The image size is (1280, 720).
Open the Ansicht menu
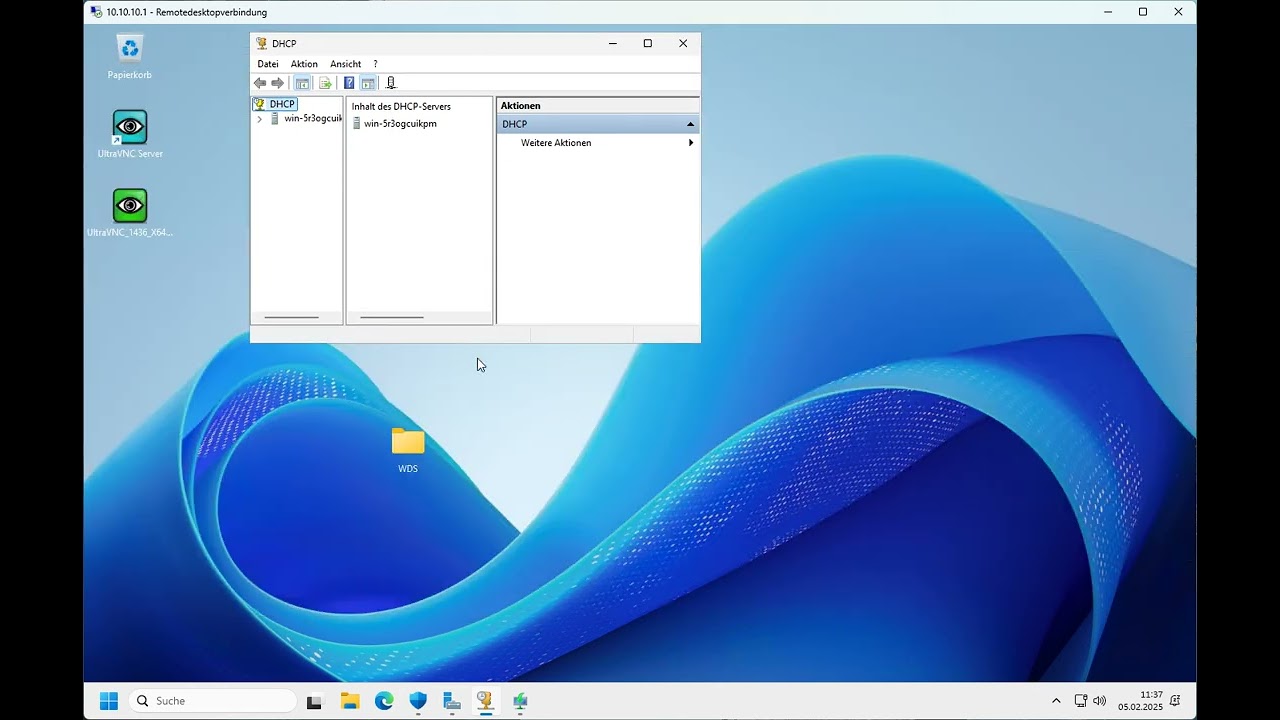346,64
